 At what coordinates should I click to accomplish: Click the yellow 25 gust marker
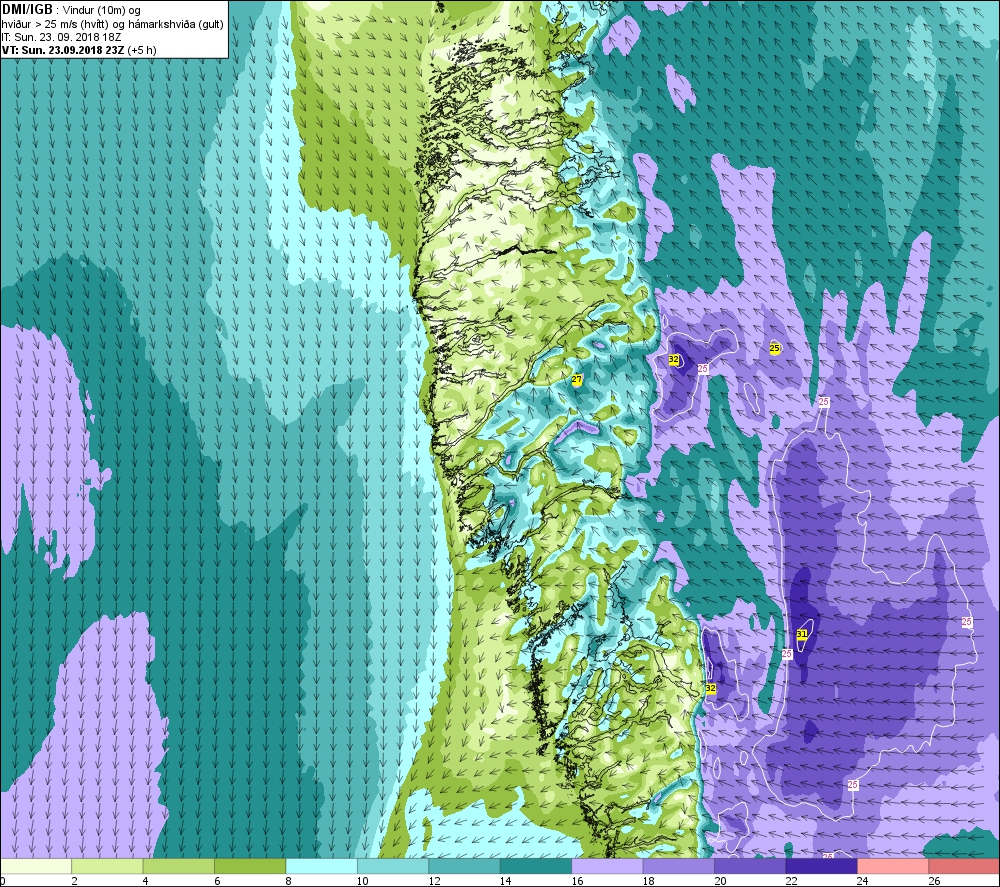pyautogui.click(x=774, y=348)
